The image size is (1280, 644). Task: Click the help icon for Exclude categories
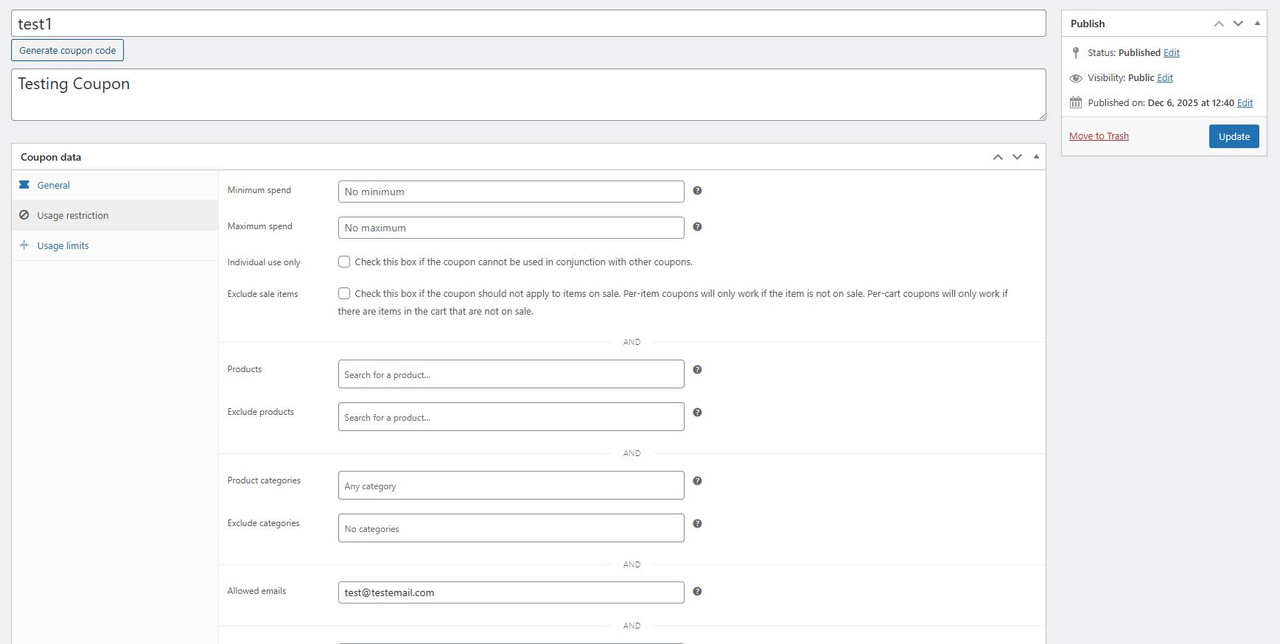click(x=697, y=523)
